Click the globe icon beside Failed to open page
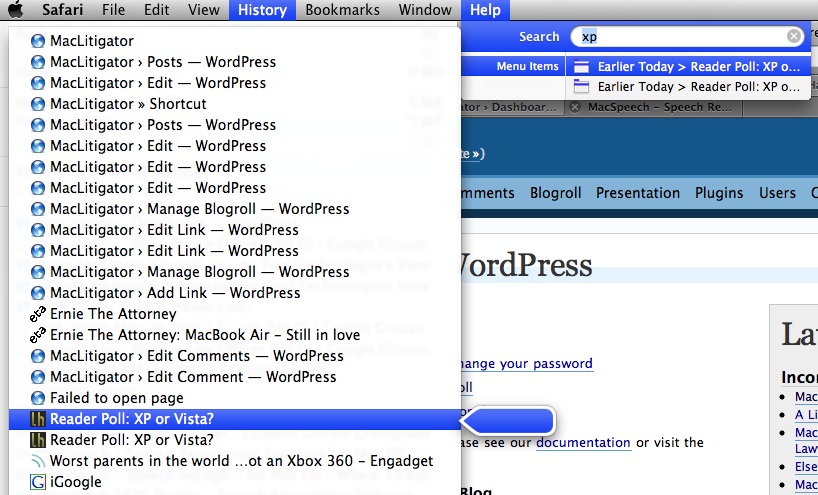 pyautogui.click(x=38, y=398)
